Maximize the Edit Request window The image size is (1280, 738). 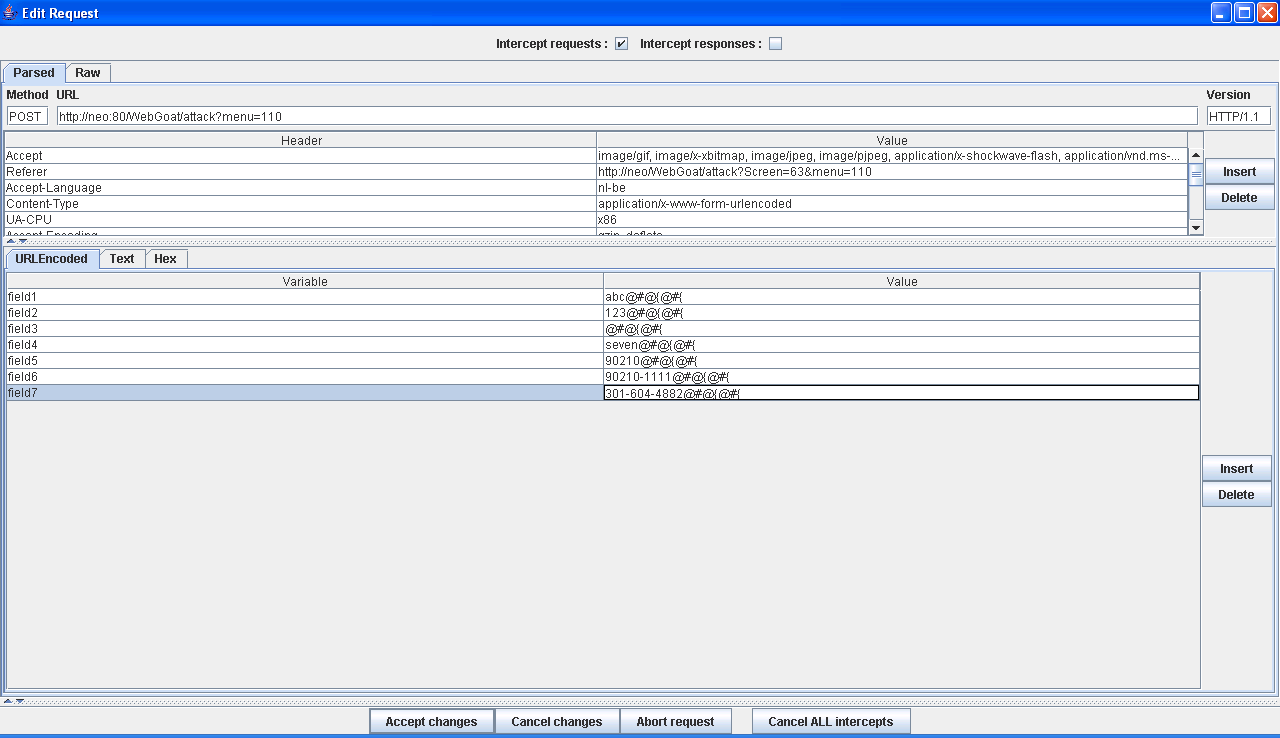click(1244, 13)
